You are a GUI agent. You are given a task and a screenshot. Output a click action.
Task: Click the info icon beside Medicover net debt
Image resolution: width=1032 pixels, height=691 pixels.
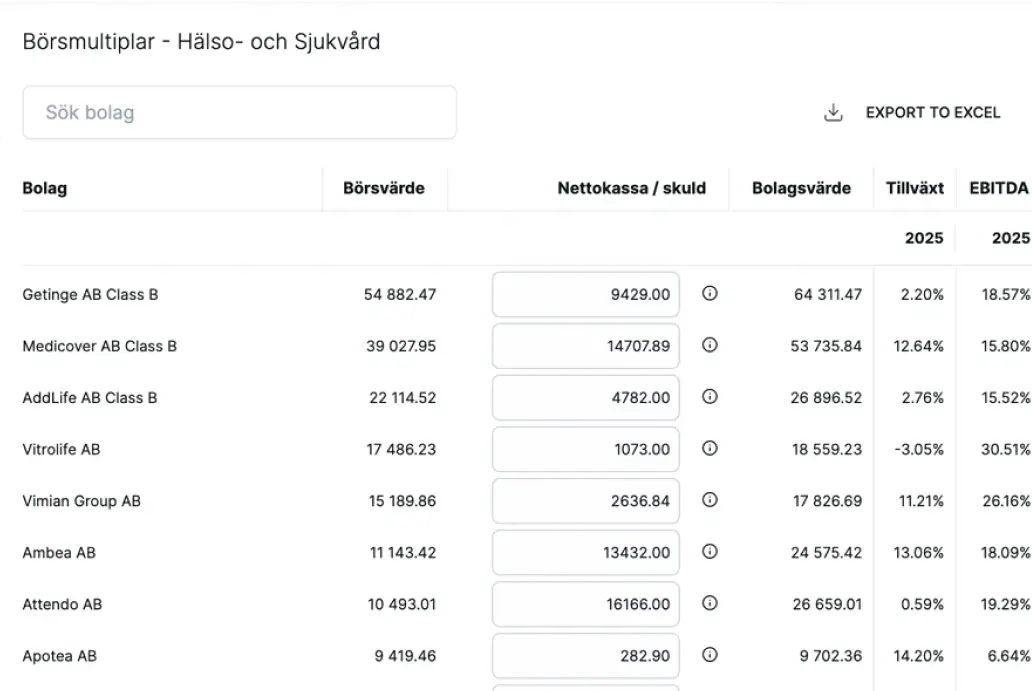(x=710, y=345)
